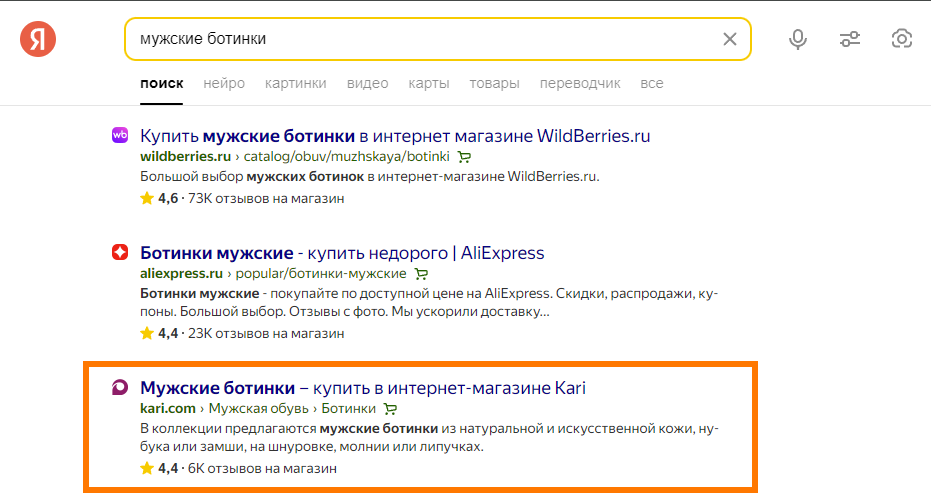Clear the search query with X icon
931x497 pixels.
[730, 39]
